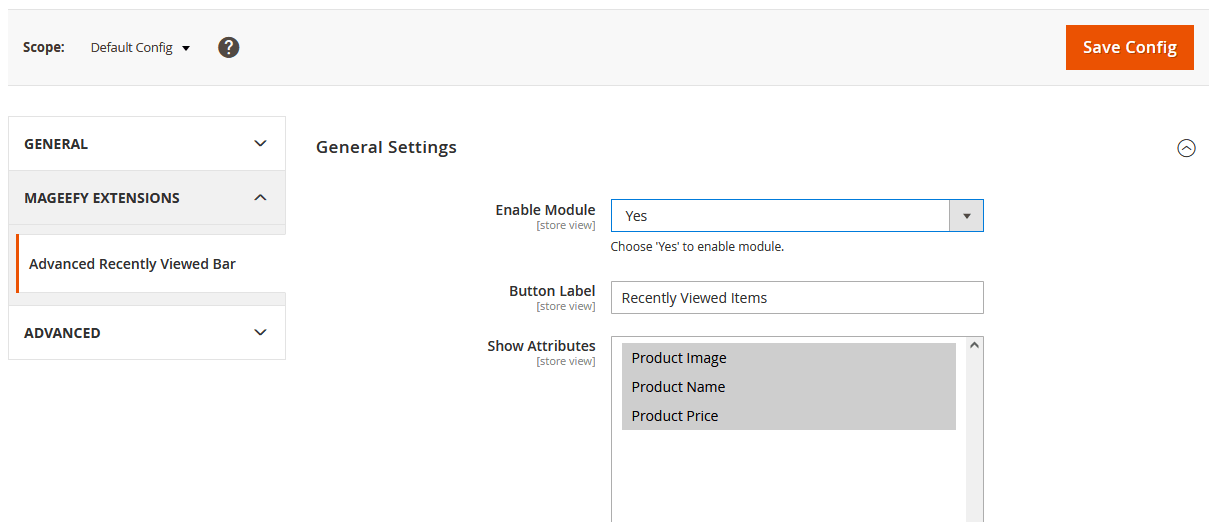1225x522 pixels.
Task: Click the Show Attributes scroll up arrow
Action: click(x=974, y=346)
